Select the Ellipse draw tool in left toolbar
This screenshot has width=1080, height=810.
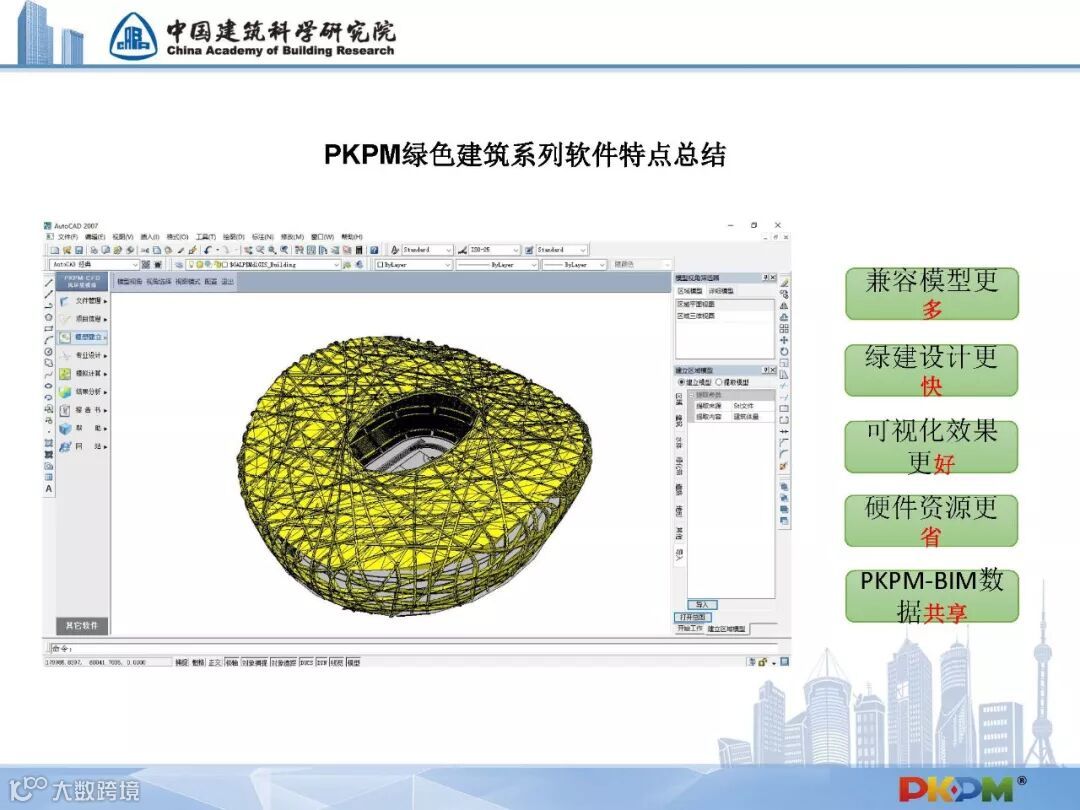click(48, 386)
